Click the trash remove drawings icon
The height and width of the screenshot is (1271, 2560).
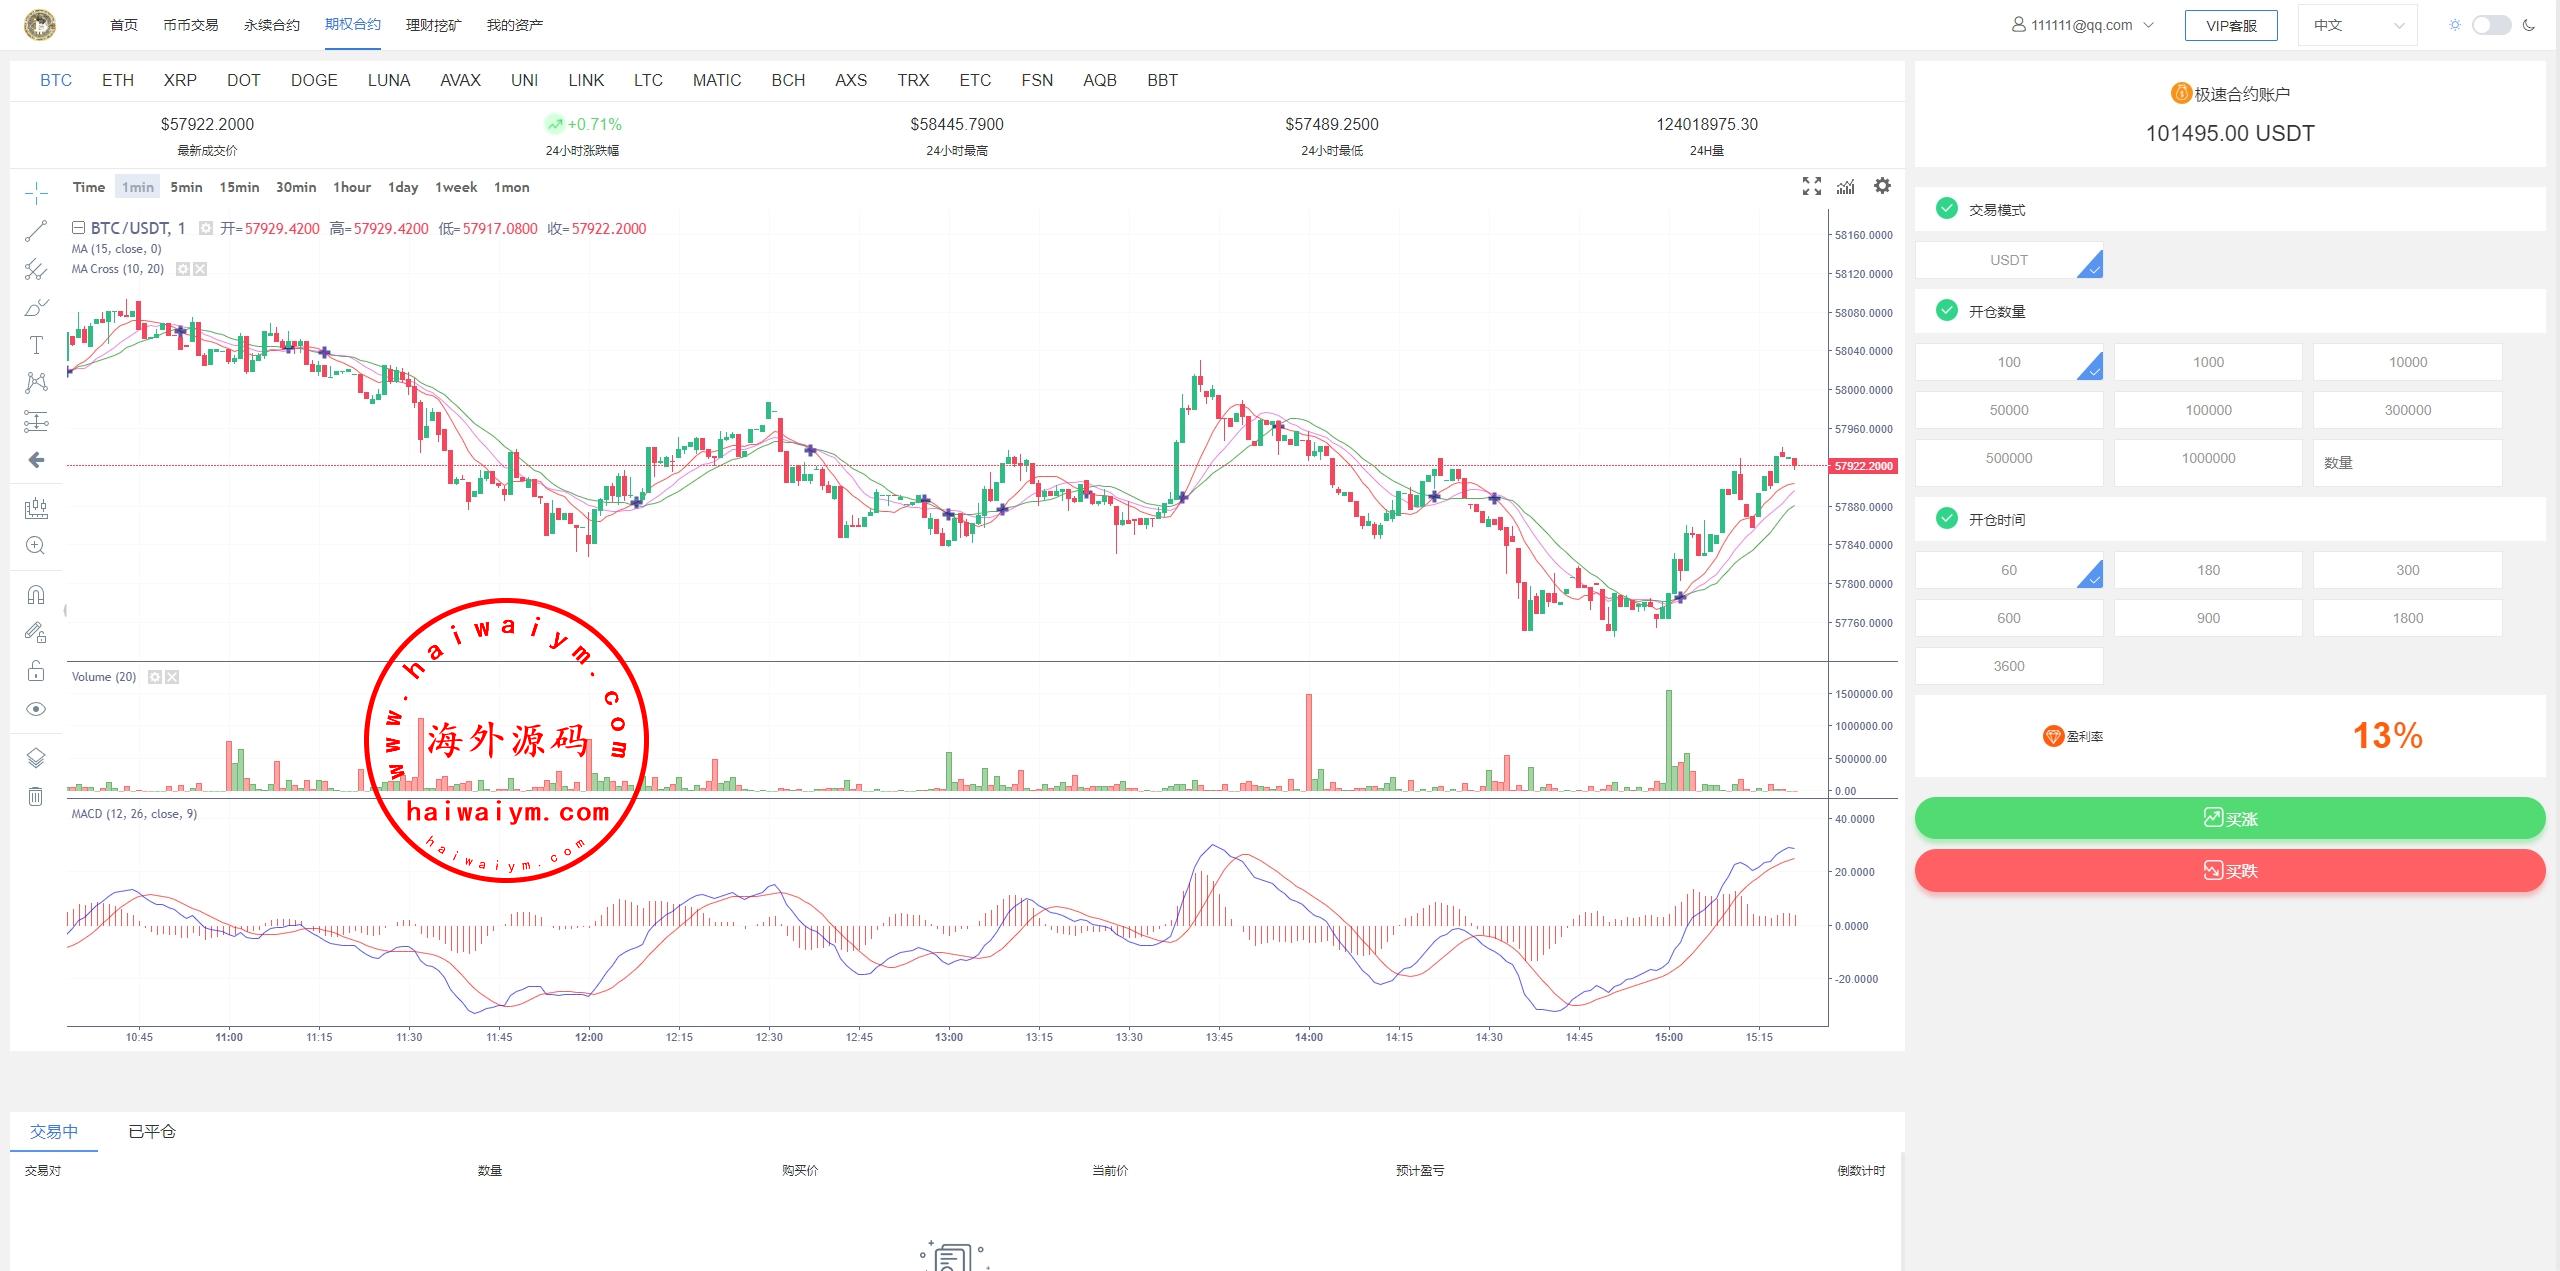tap(36, 796)
